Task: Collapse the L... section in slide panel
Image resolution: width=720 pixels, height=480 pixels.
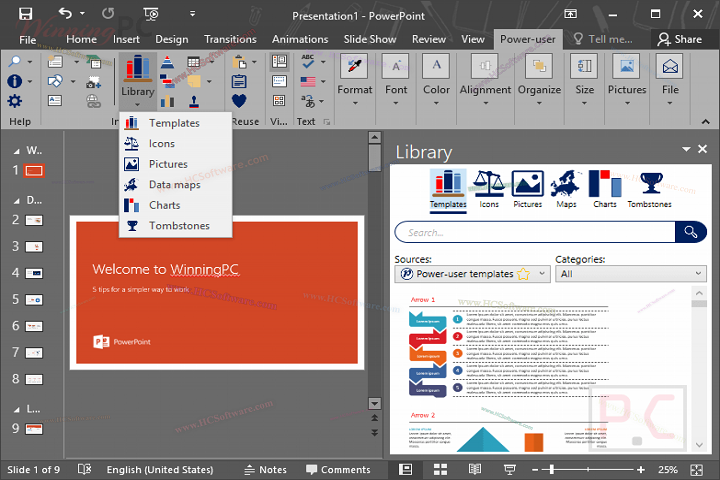Action: click(17, 409)
